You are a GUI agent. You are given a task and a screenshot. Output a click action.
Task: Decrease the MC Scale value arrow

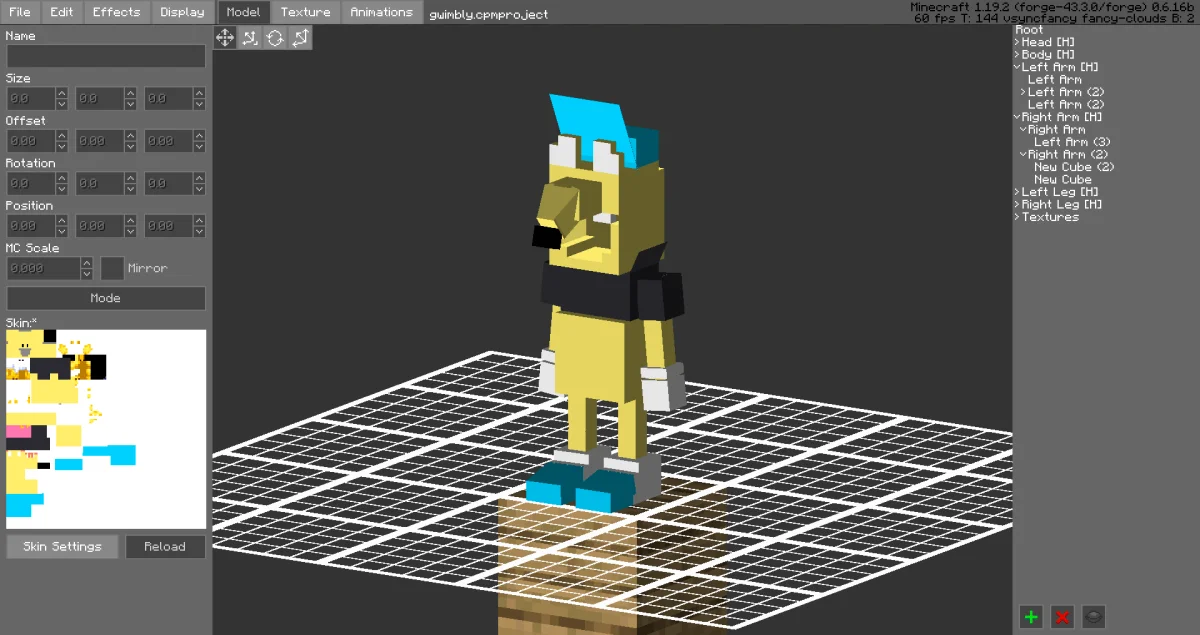[x=87, y=274]
